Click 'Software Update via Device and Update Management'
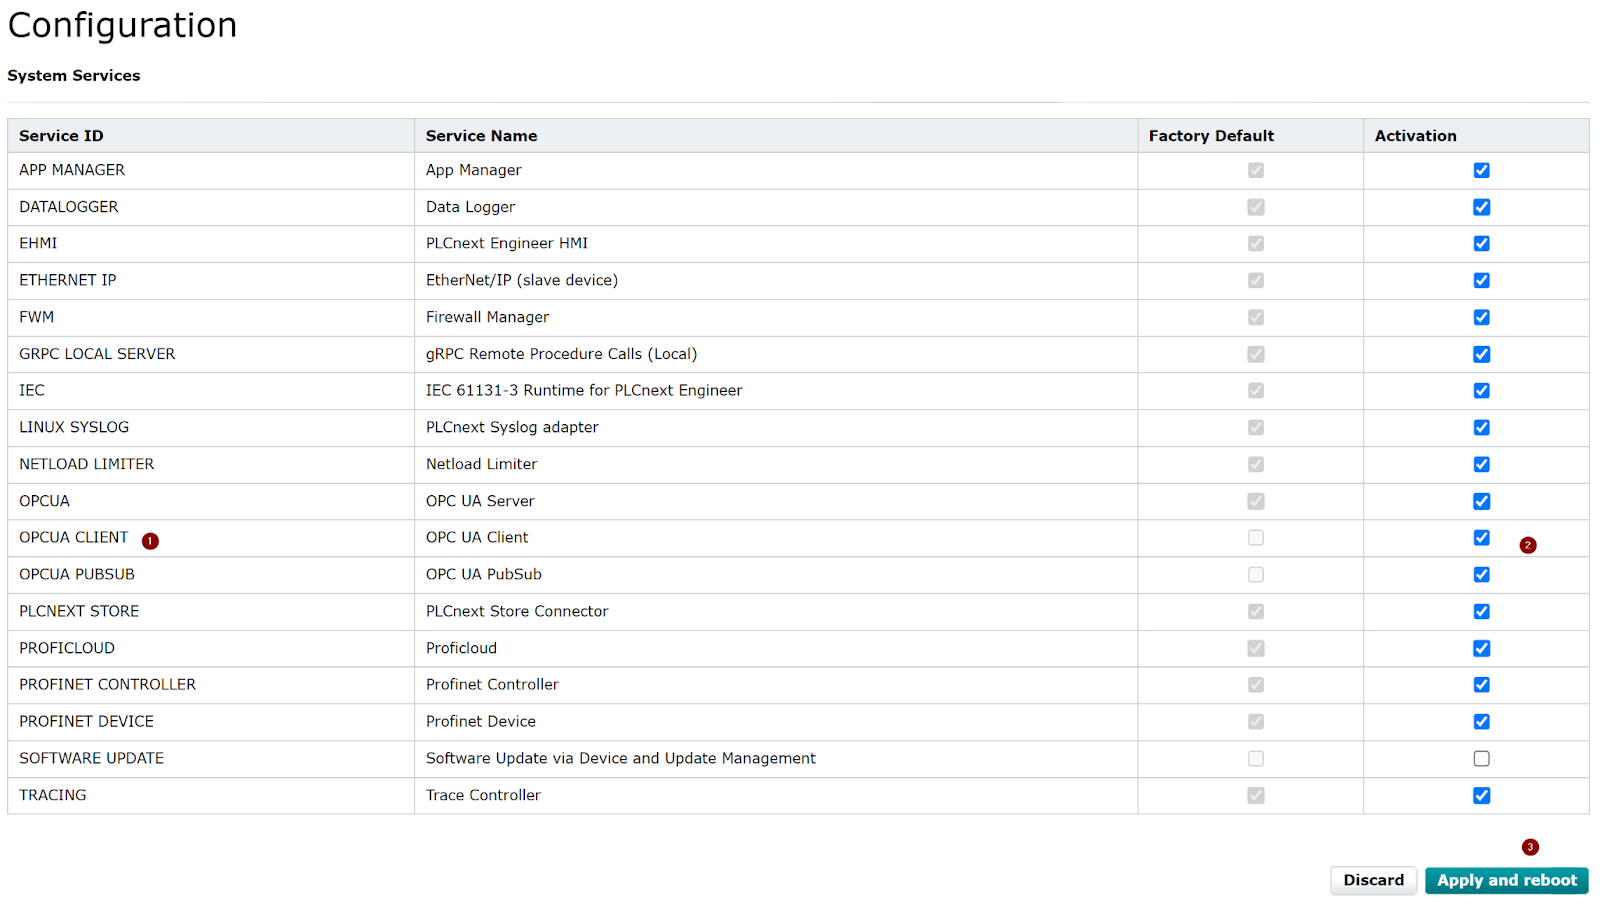Viewport: 1600px width, 905px height. tap(621, 758)
